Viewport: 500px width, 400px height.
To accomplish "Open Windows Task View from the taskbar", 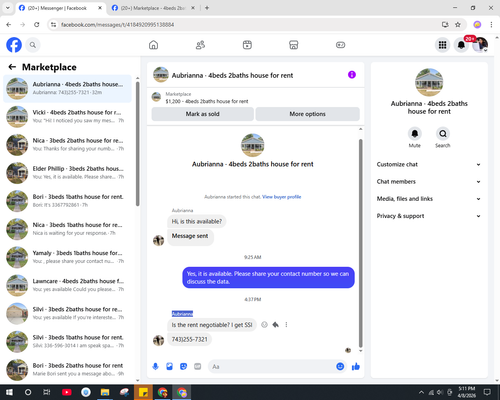I will pyautogui.click(x=47, y=392).
